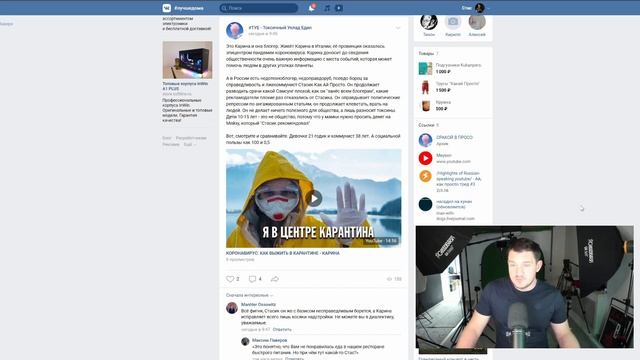The image size is (640, 360).
Task: Open the red YouTube icon link
Action: point(425,158)
